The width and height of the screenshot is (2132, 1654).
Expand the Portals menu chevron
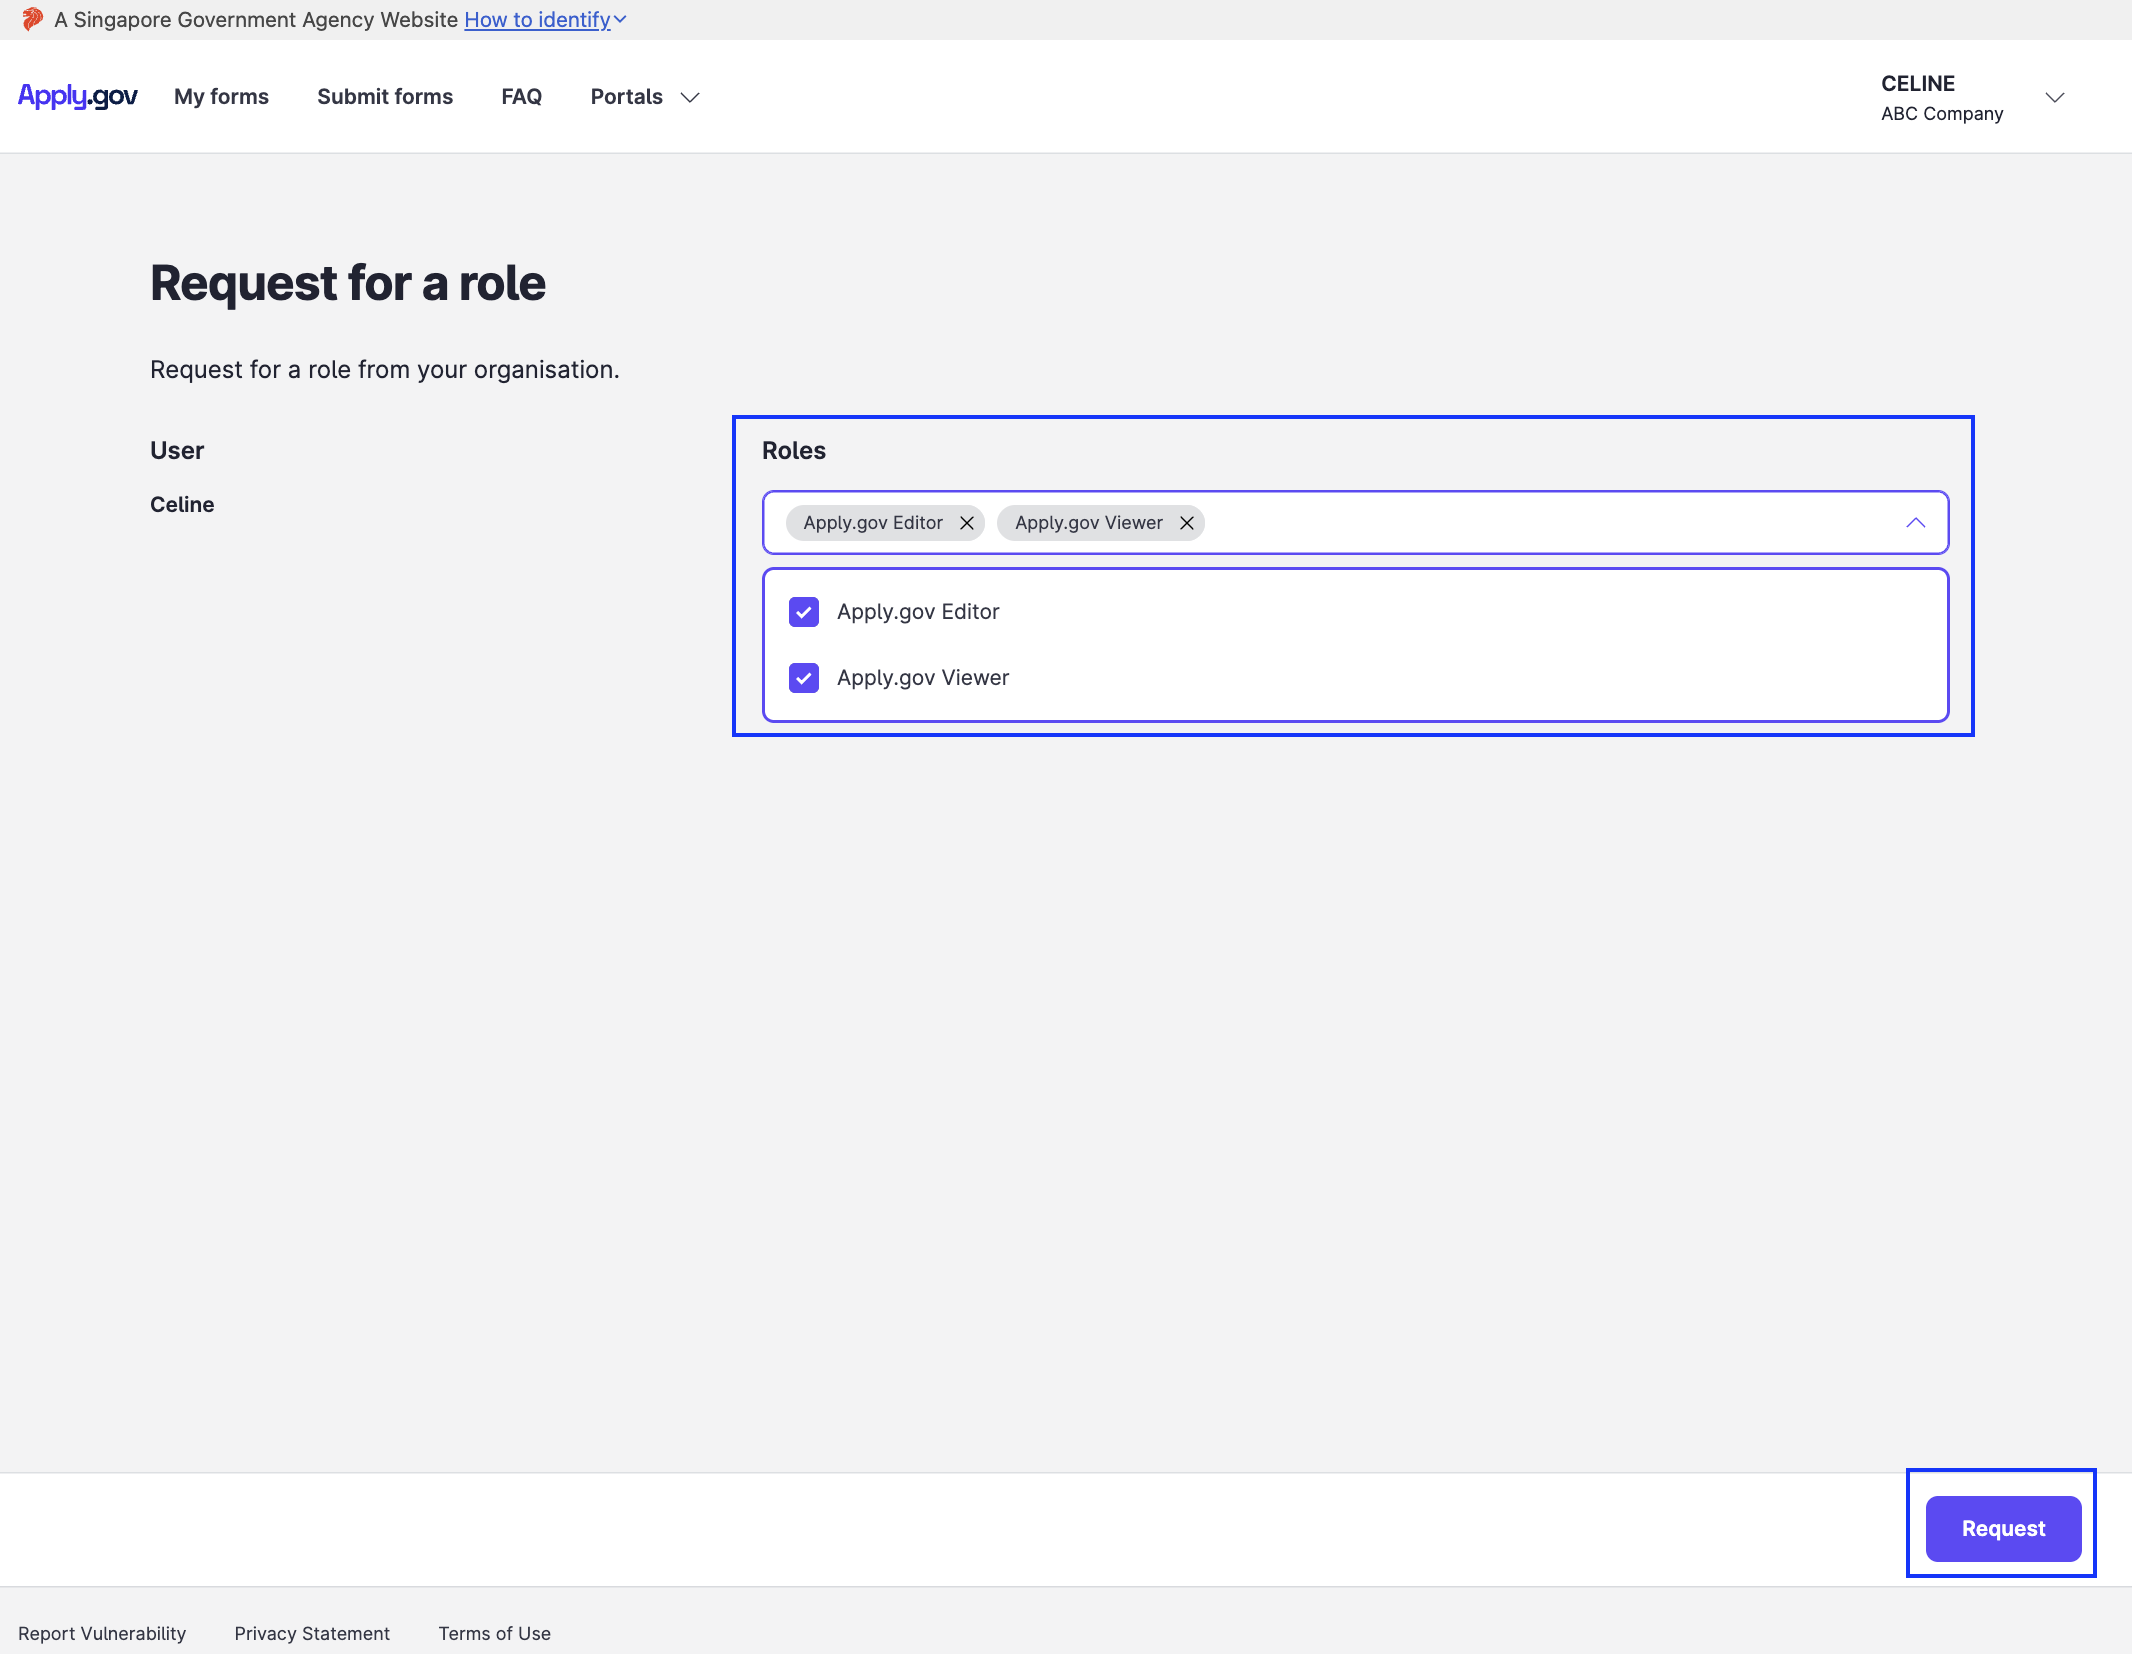pos(690,97)
